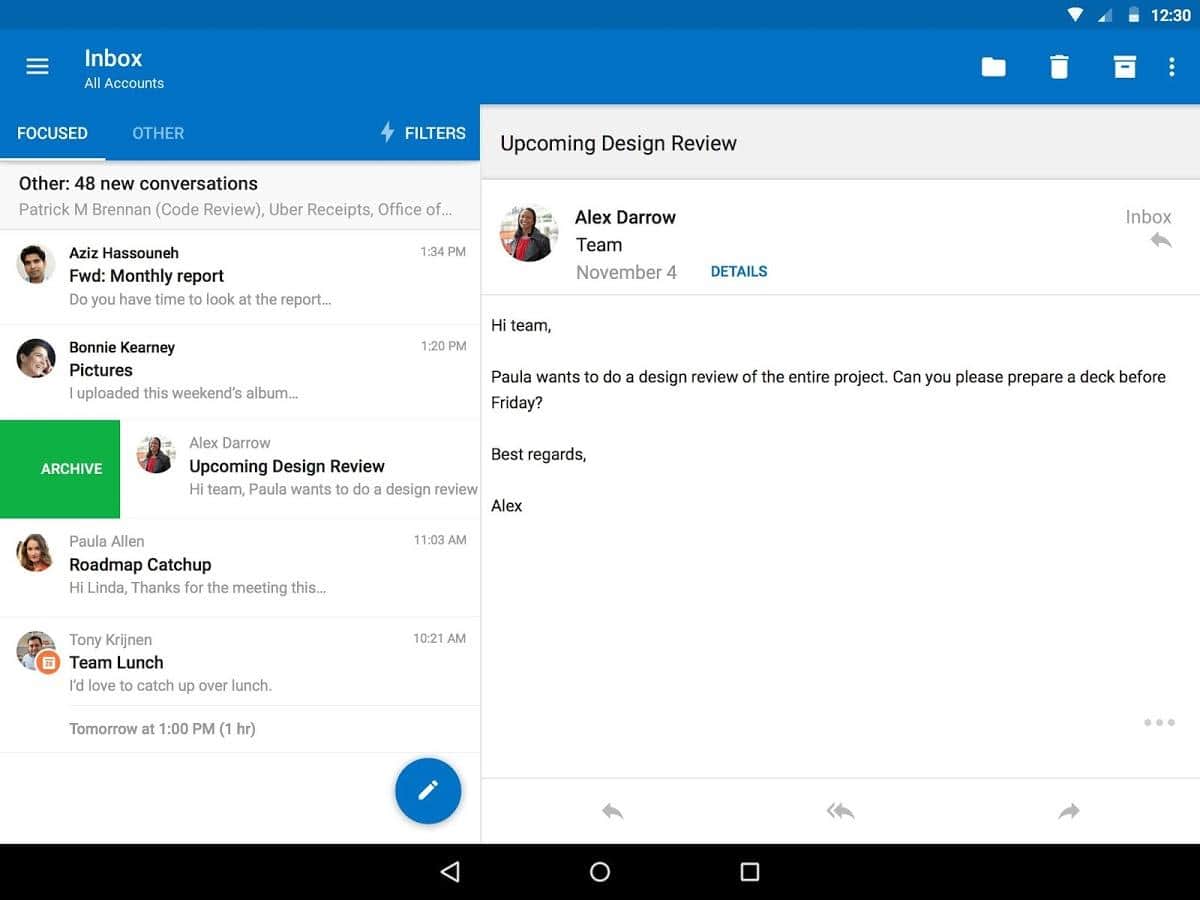
Task: Open the hamburger navigation menu
Action: (x=37, y=67)
